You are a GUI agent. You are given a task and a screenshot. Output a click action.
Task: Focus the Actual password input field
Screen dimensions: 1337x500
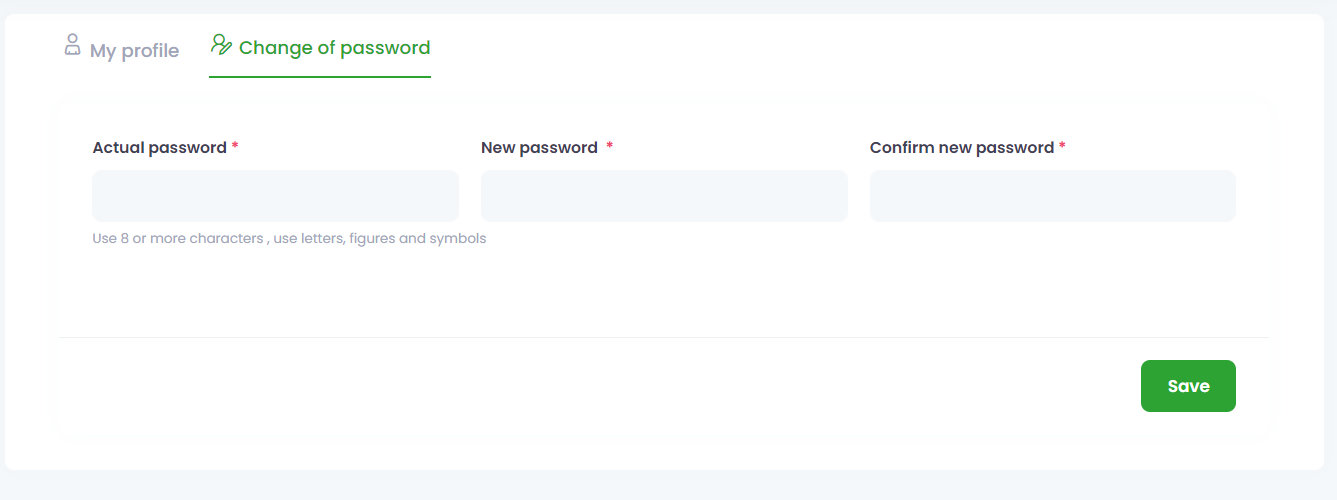(275, 196)
